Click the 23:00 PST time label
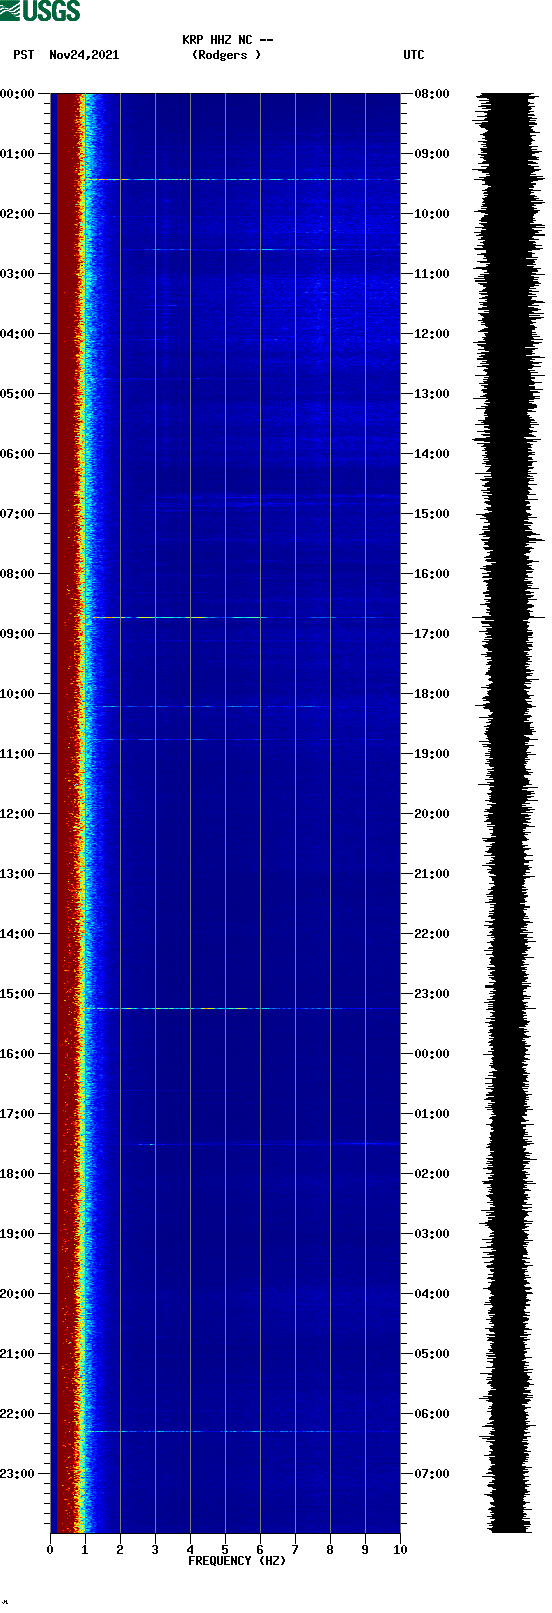Image resolution: width=552 pixels, height=1613 pixels. [18, 1474]
